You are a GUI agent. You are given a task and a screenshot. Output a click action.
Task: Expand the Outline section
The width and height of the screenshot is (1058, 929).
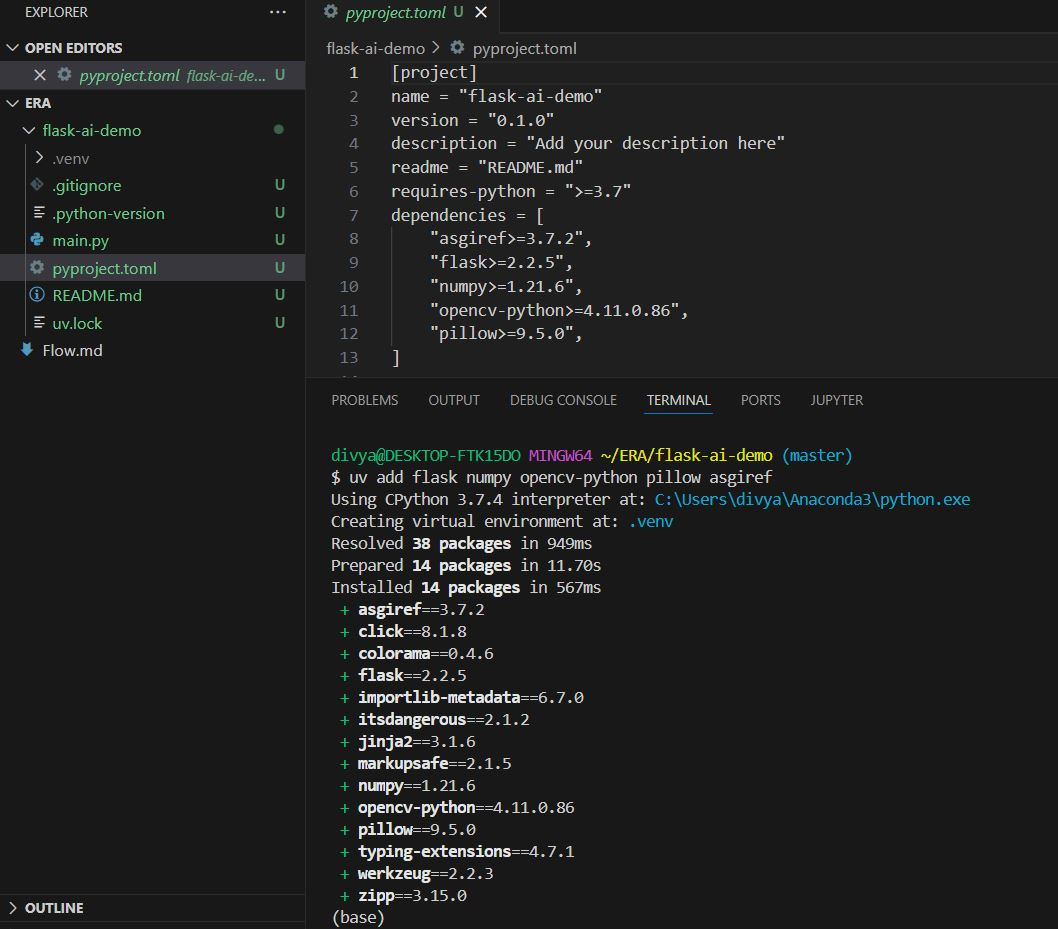13,908
